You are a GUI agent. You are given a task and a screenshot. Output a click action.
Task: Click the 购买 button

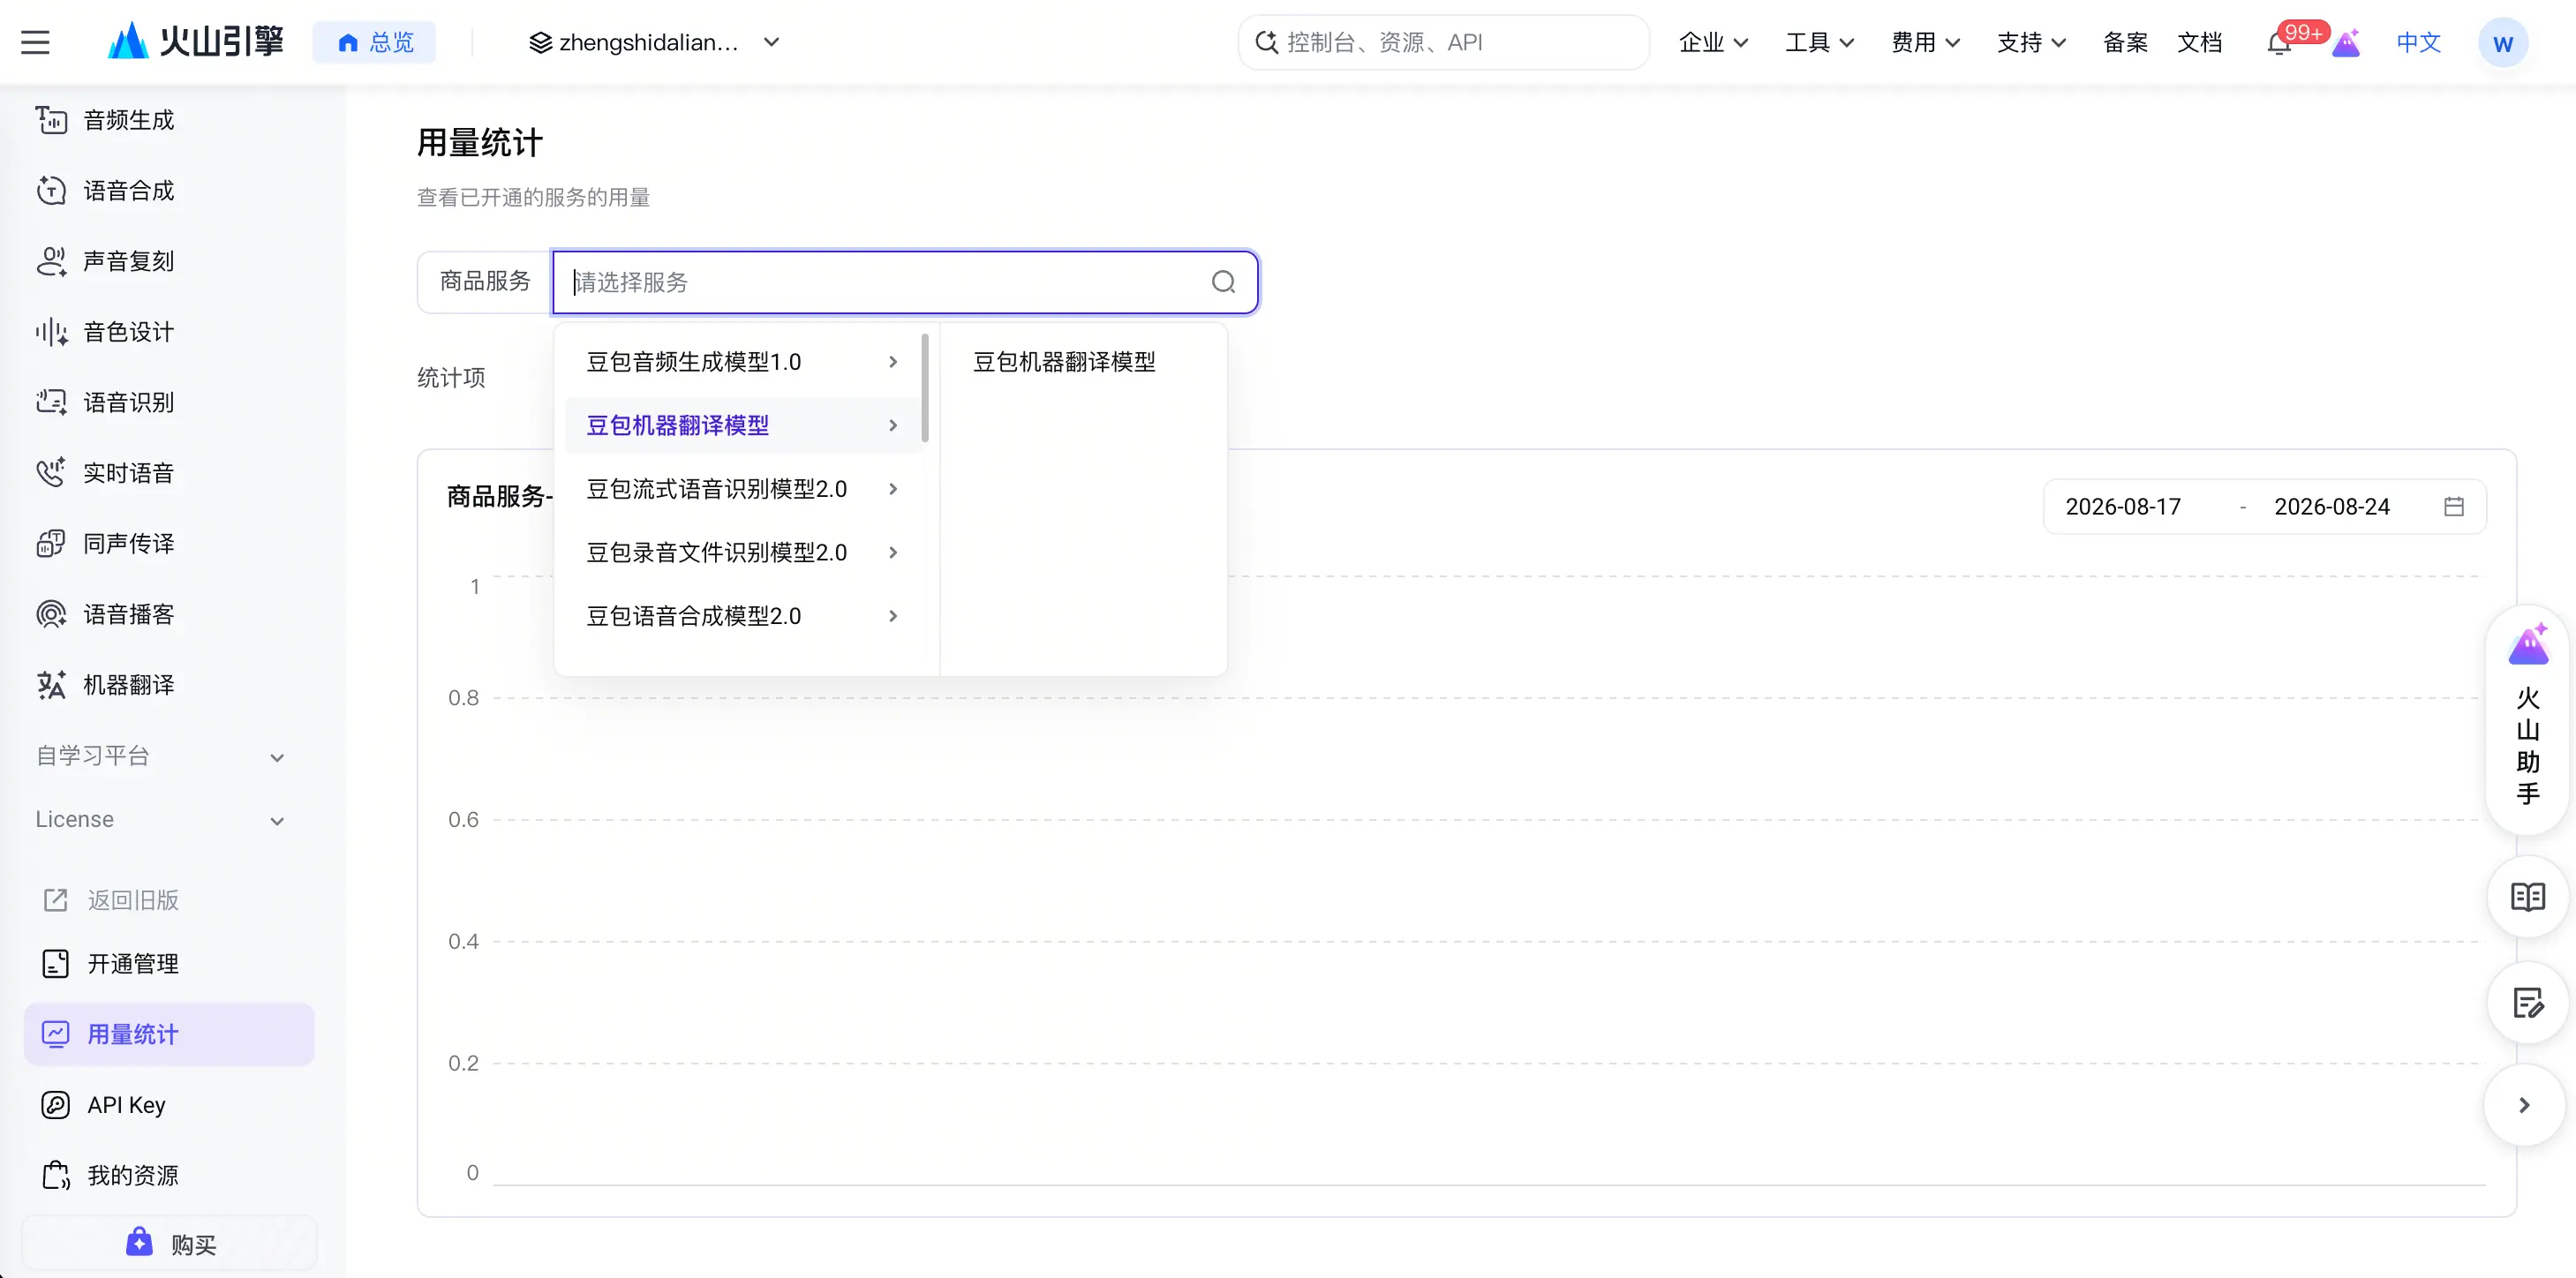click(x=170, y=1244)
